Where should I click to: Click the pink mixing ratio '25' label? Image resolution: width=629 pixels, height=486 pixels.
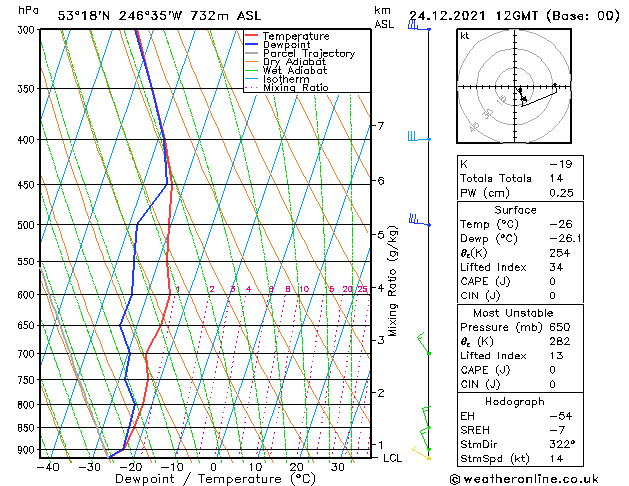[x=363, y=289]
